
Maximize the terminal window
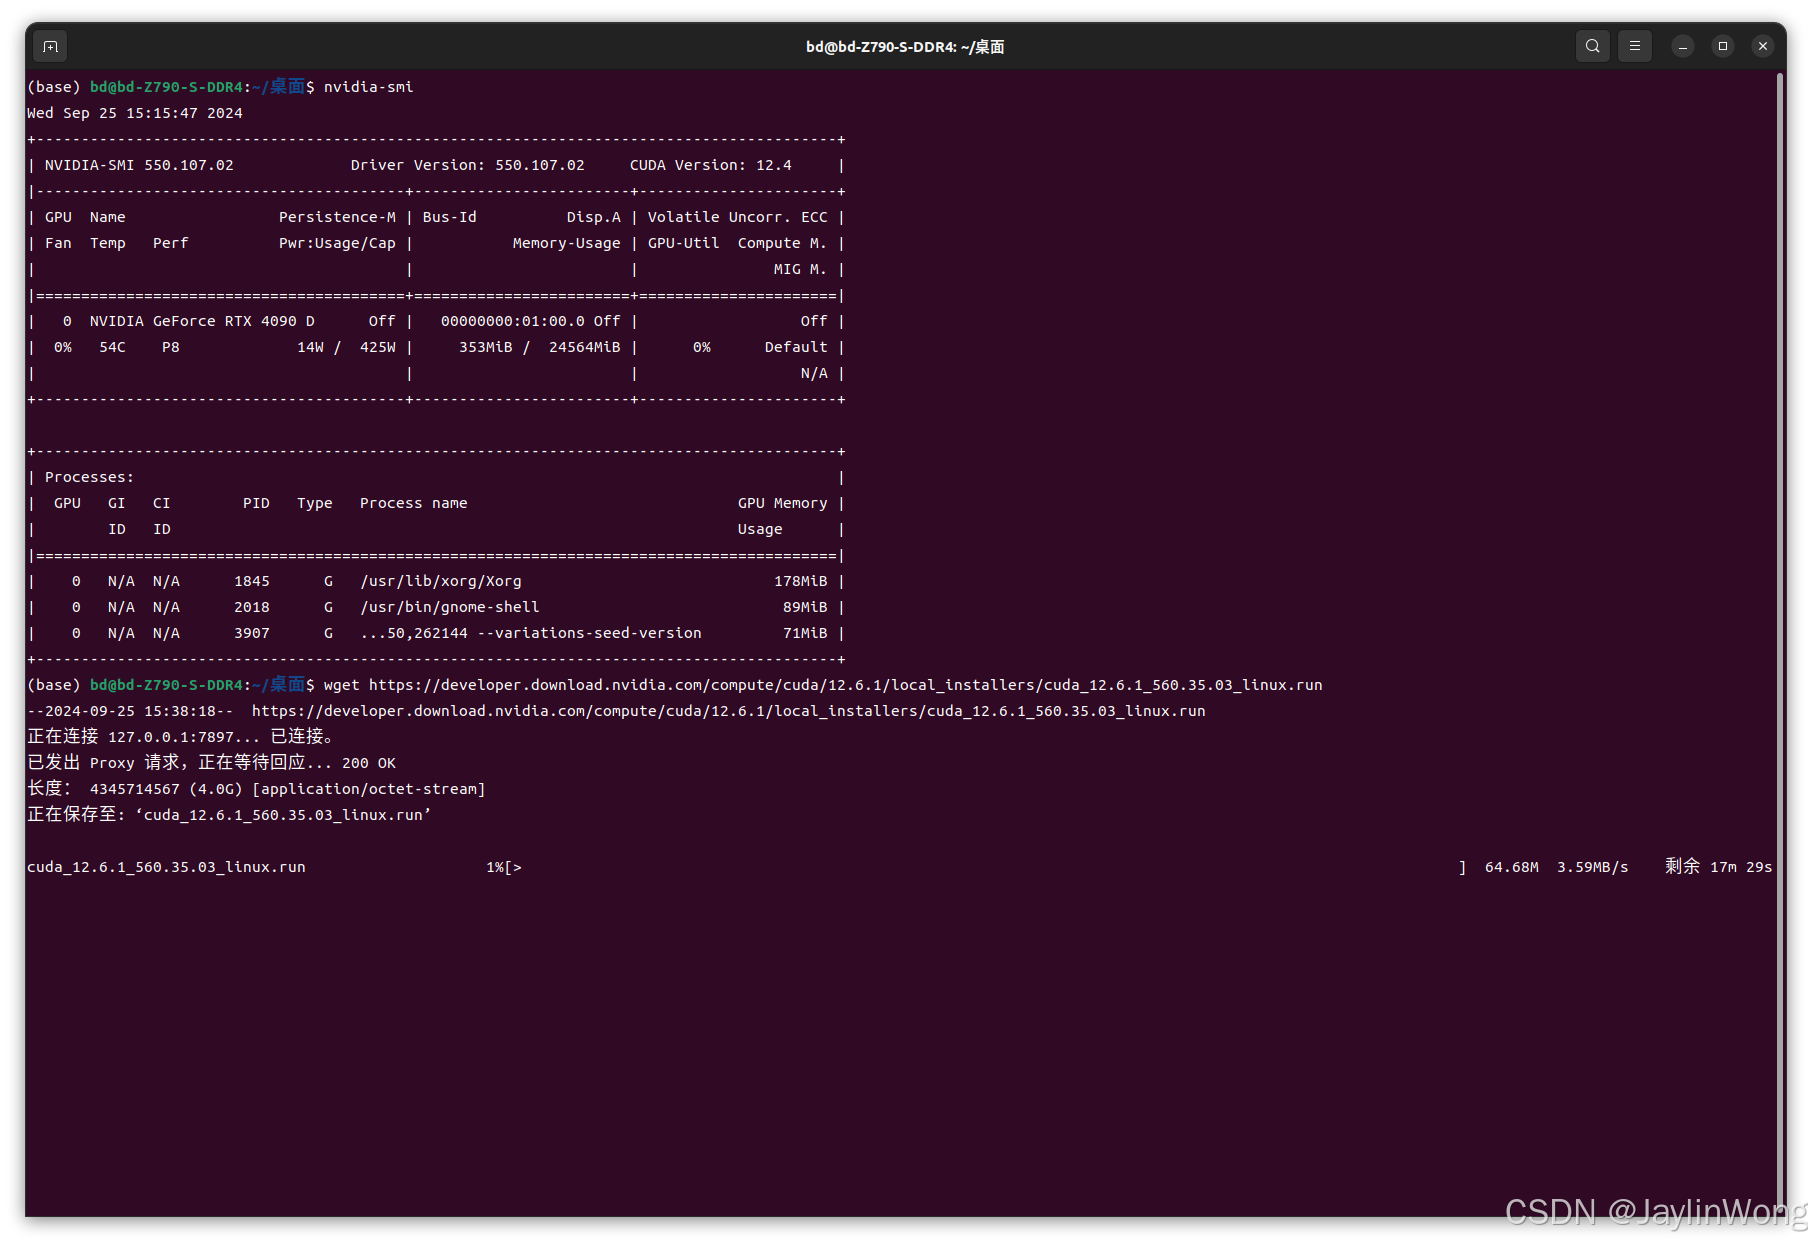click(x=1723, y=46)
